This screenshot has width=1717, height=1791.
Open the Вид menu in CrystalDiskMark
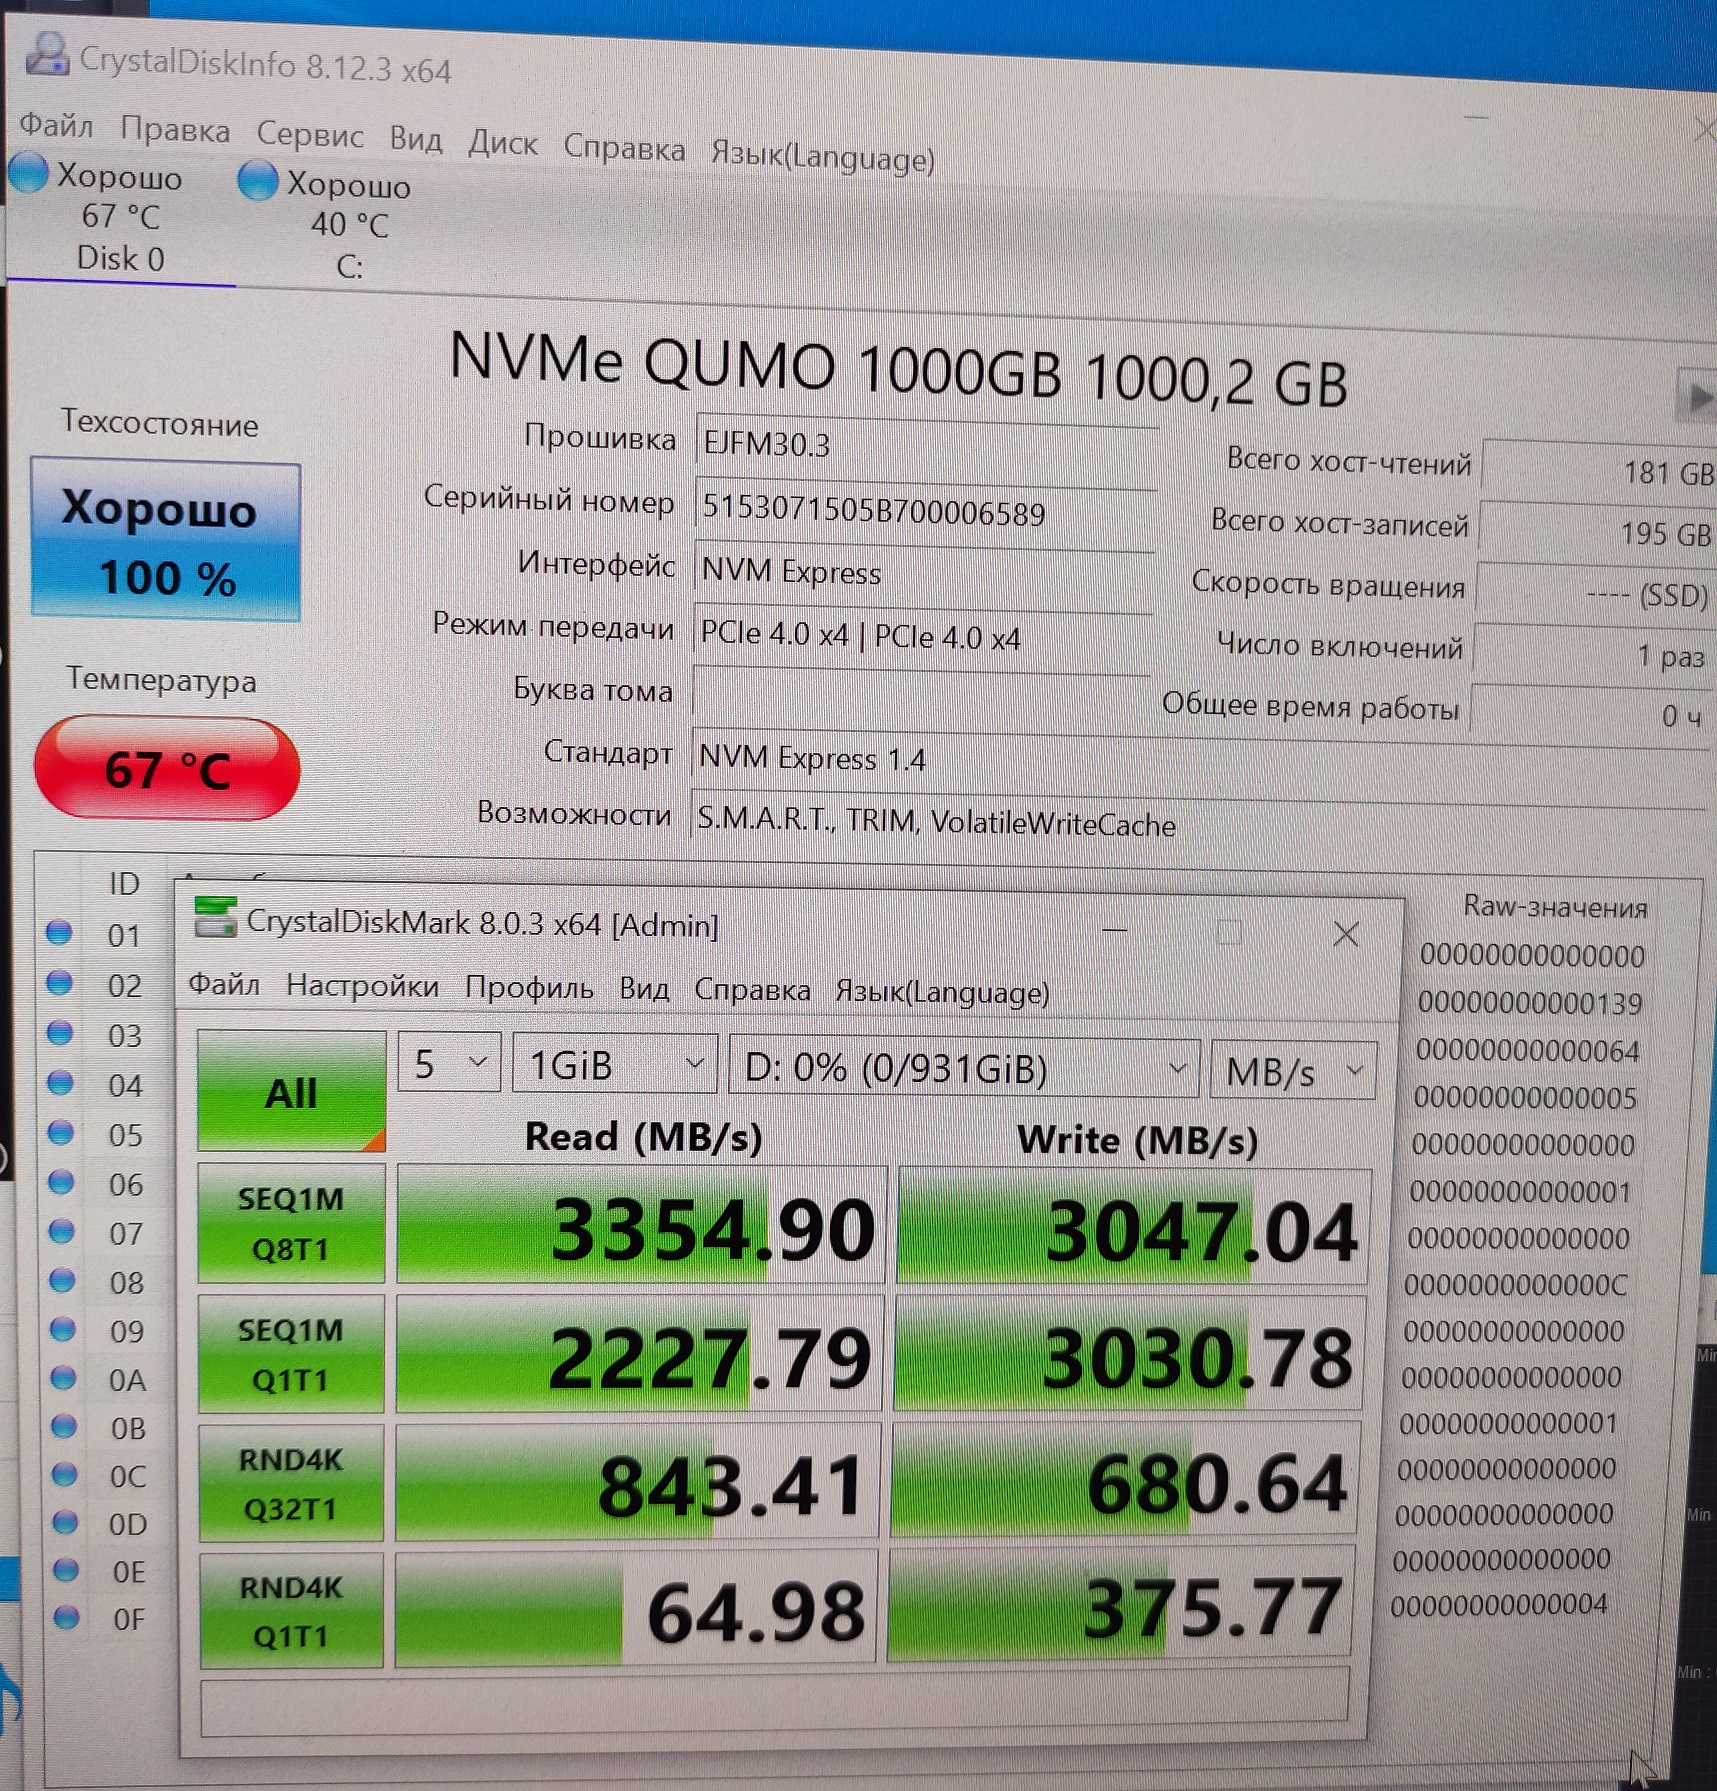tap(644, 989)
